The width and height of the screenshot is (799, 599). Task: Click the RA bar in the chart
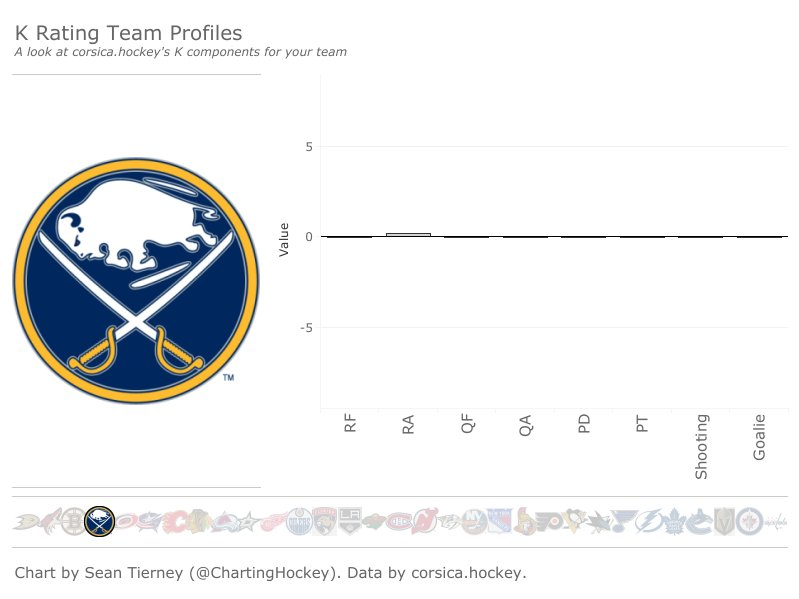click(x=408, y=235)
